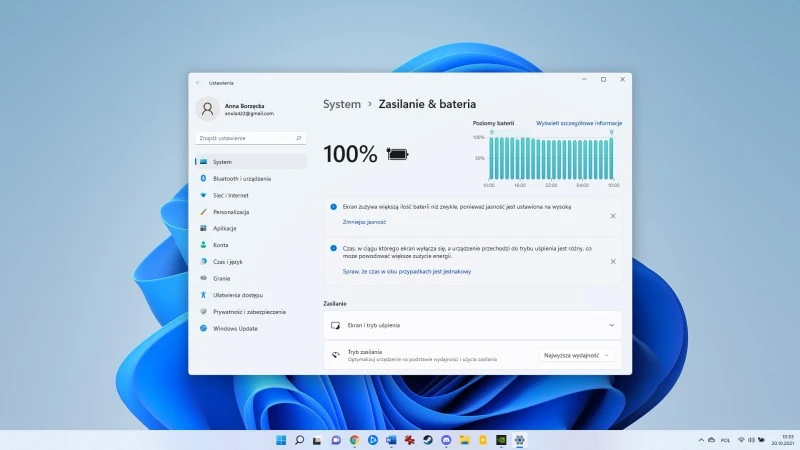This screenshot has height=450, width=800.
Task: Click the Znajdź ustawienie search field
Action: click(x=251, y=138)
